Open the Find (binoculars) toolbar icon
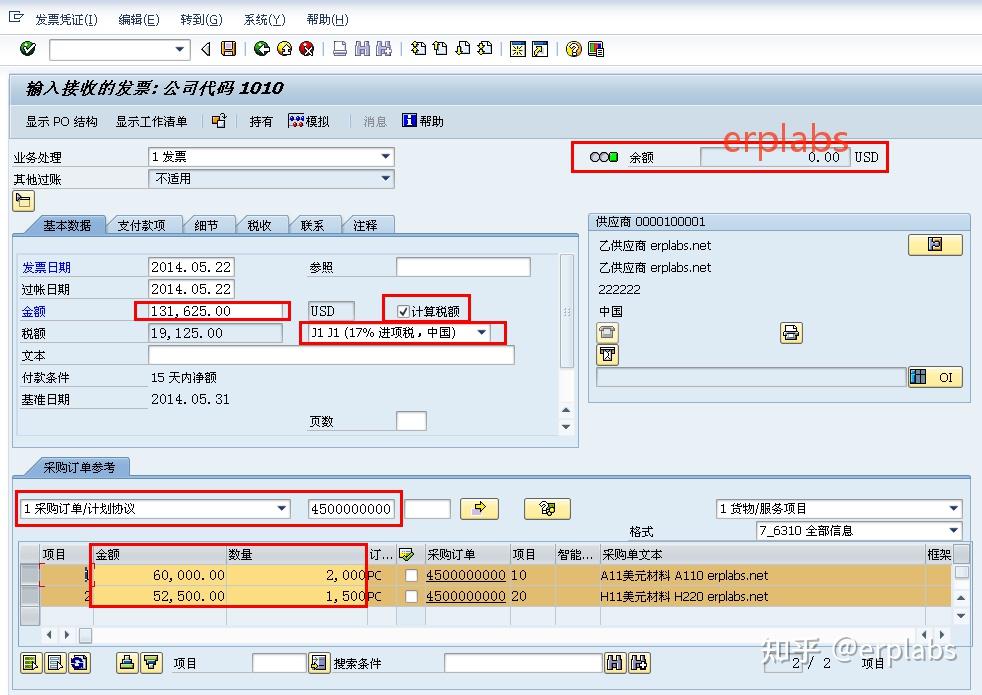982x695 pixels. pyautogui.click(x=361, y=49)
